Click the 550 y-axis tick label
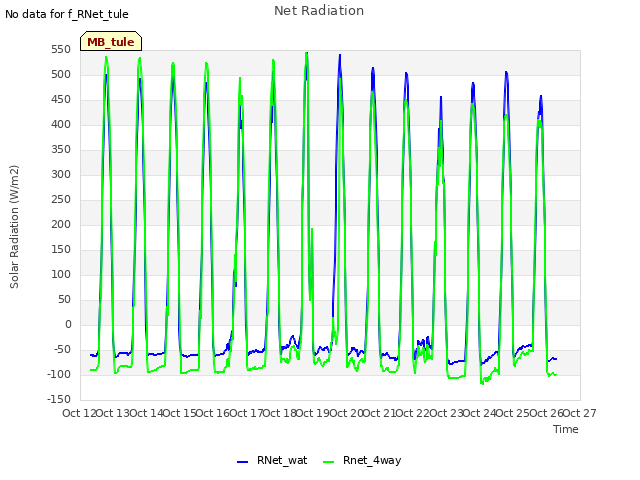640x480 pixels. pyautogui.click(x=61, y=50)
